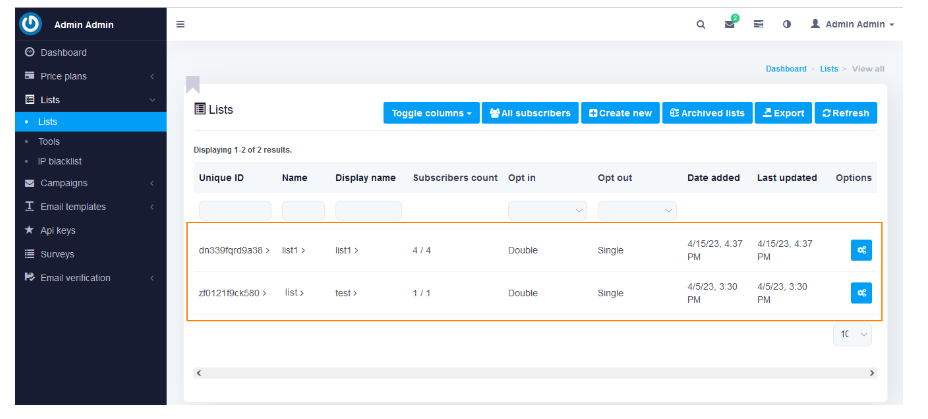Image resolution: width=928 pixels, height=419 pixels.
Task: Open the search magnifier icon in header
Action: (x=701, y=24)
